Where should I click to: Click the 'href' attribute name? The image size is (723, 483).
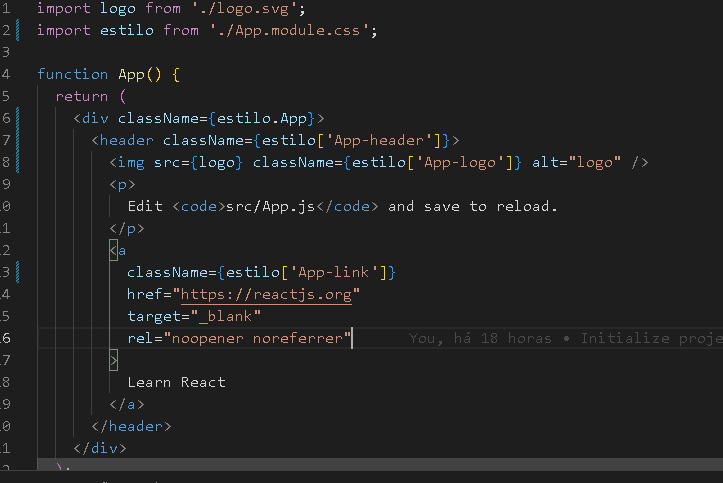145,295
